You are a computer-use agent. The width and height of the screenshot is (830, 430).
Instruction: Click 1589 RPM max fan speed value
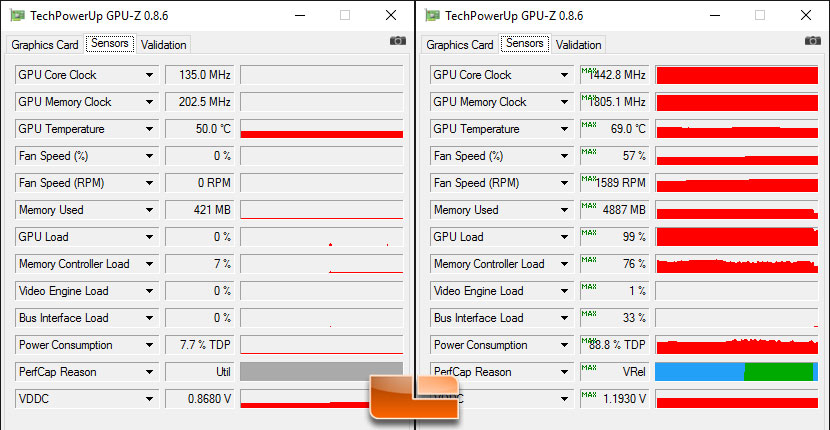[x=615, y=183]
